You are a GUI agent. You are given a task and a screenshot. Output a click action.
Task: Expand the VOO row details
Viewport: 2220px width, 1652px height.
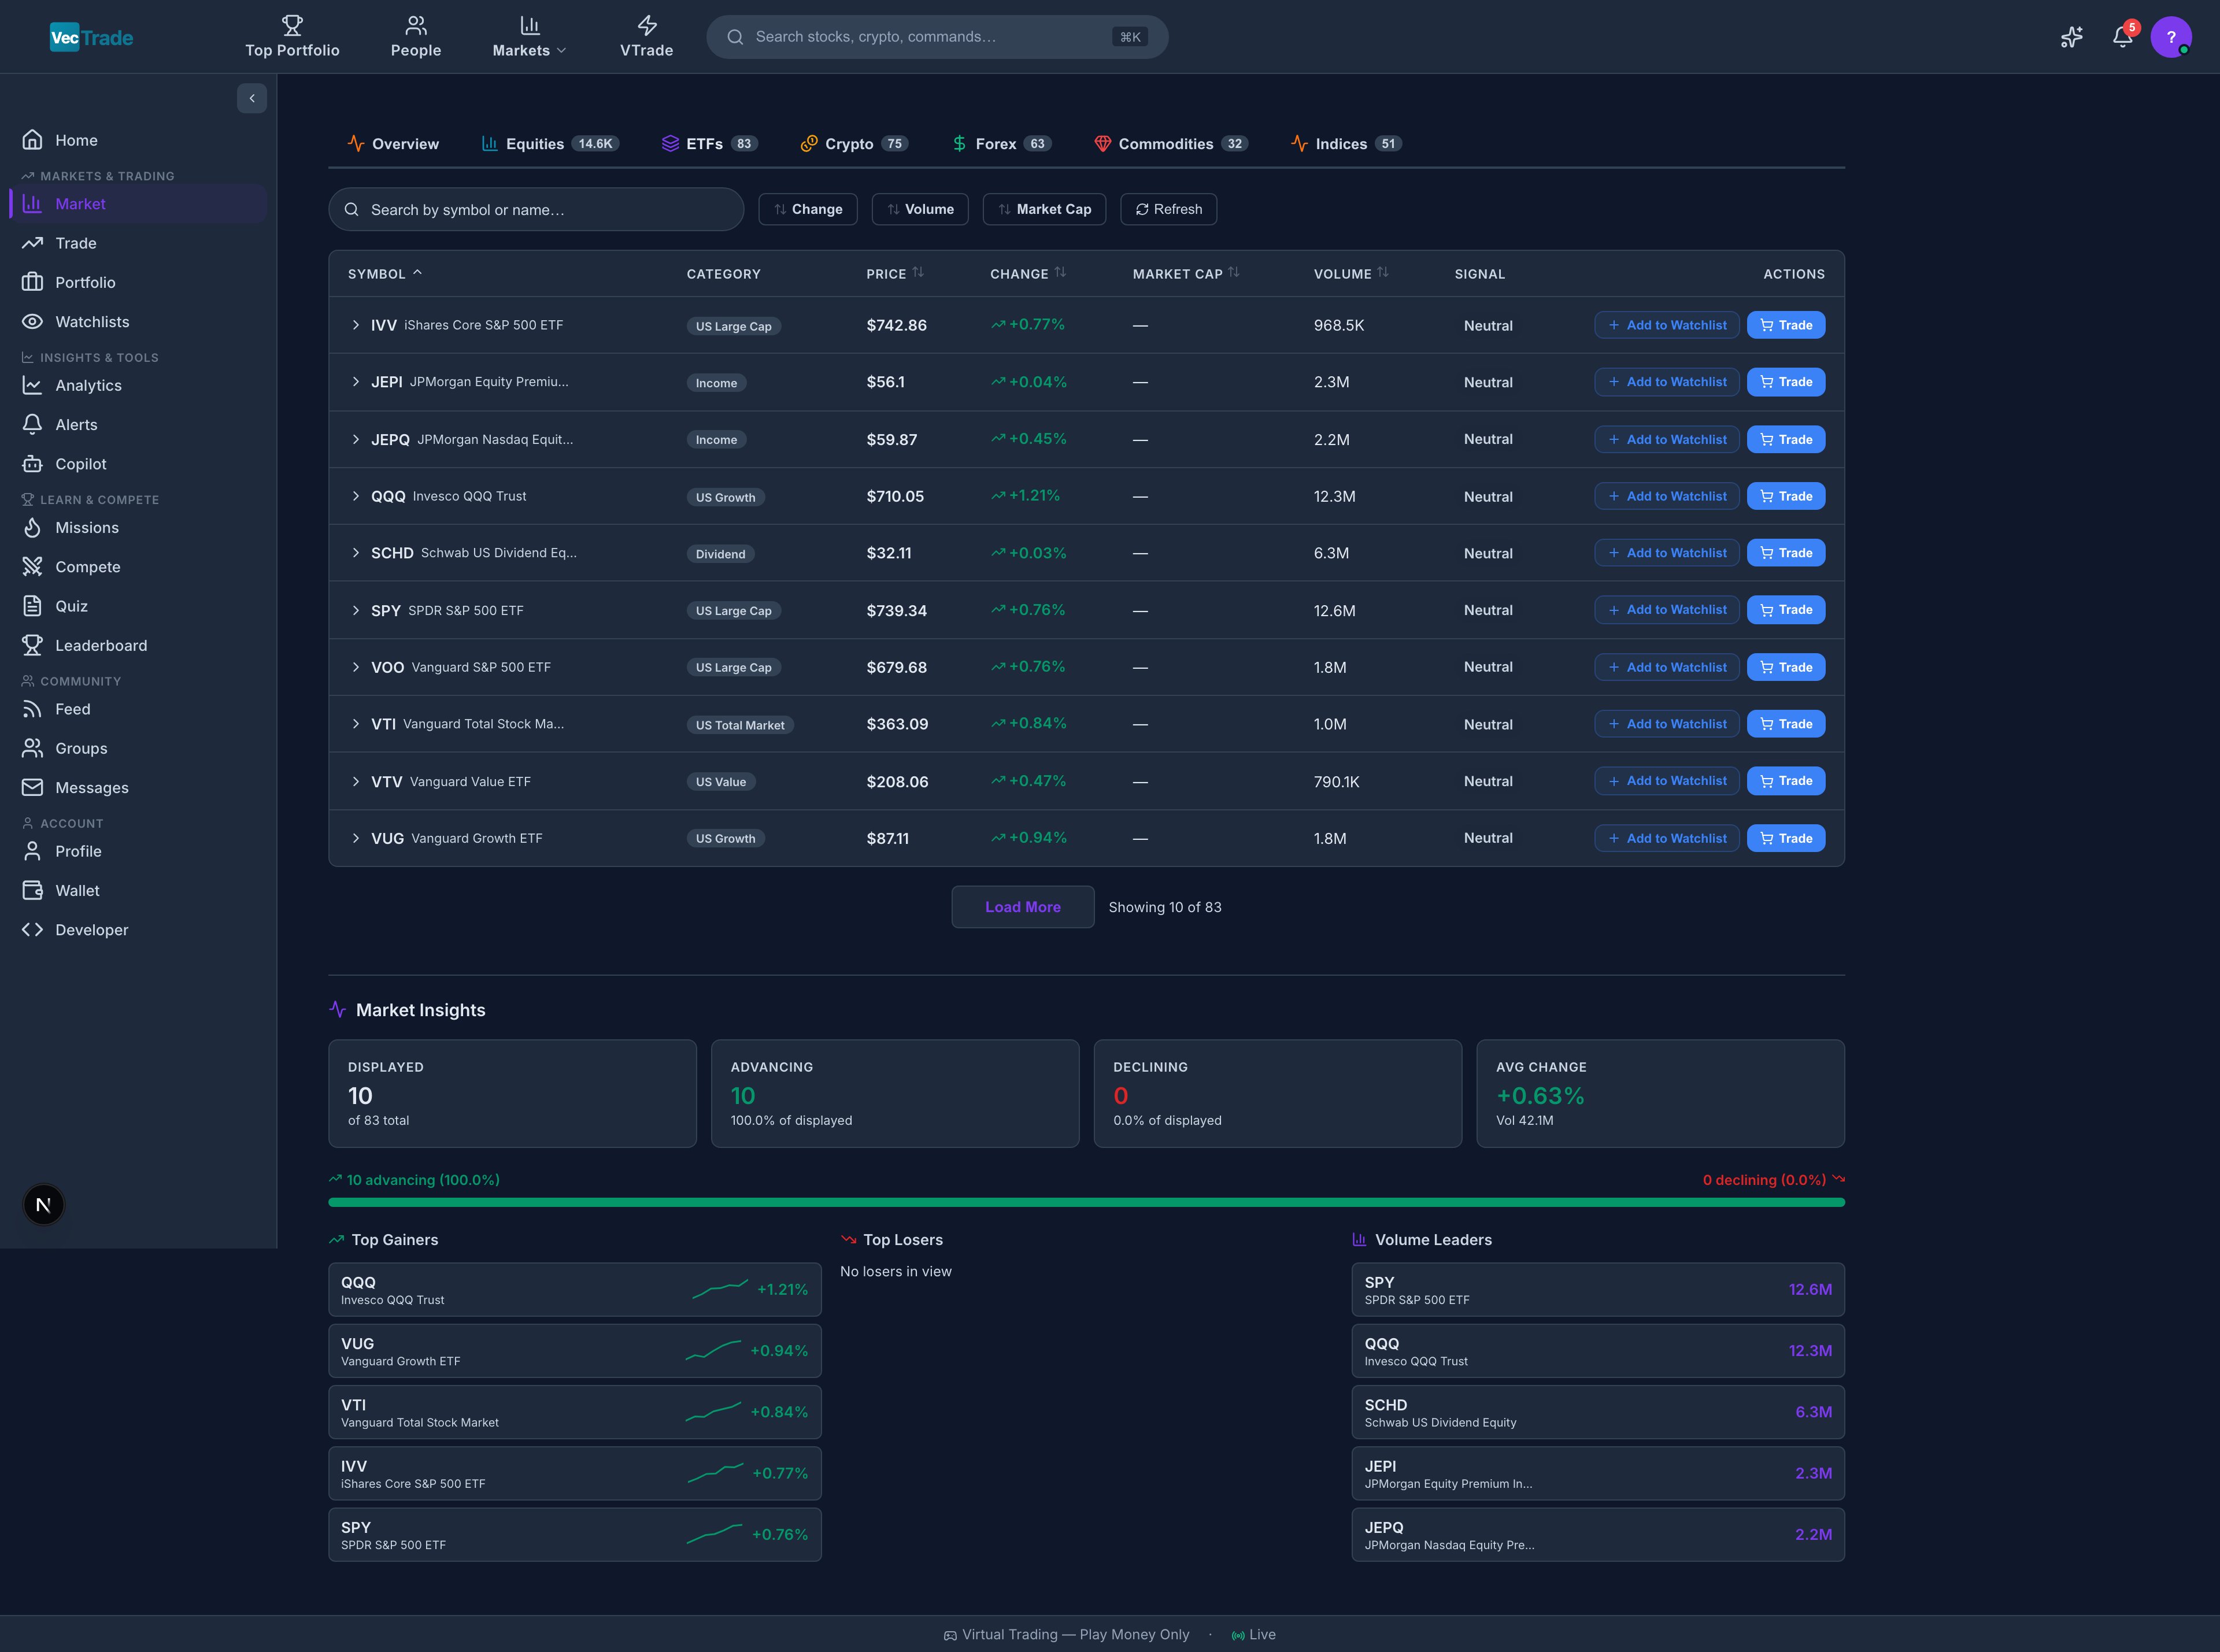pos(355,667)
